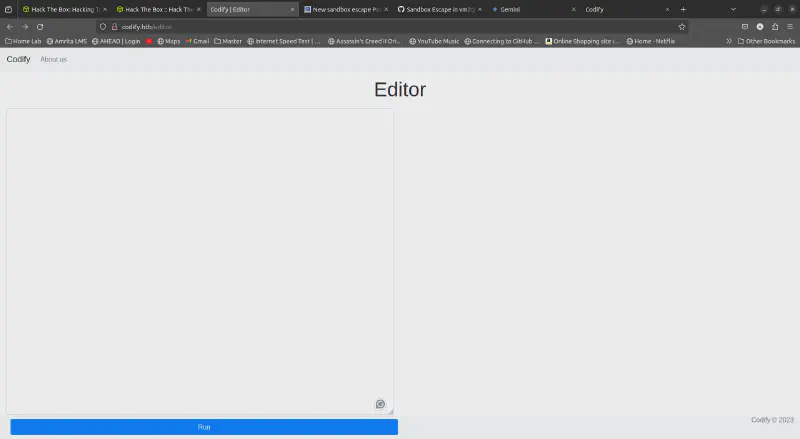Screen dimensions: 800x439
Task: Expand the hidden bookmarks overflow chevron
Action: coord(728,41)
